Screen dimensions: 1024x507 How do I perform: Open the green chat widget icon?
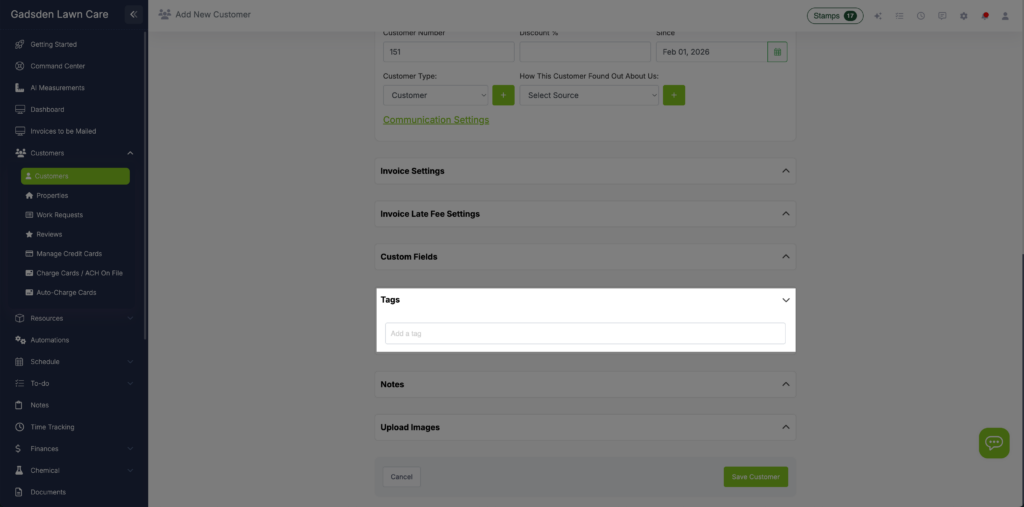993,443
